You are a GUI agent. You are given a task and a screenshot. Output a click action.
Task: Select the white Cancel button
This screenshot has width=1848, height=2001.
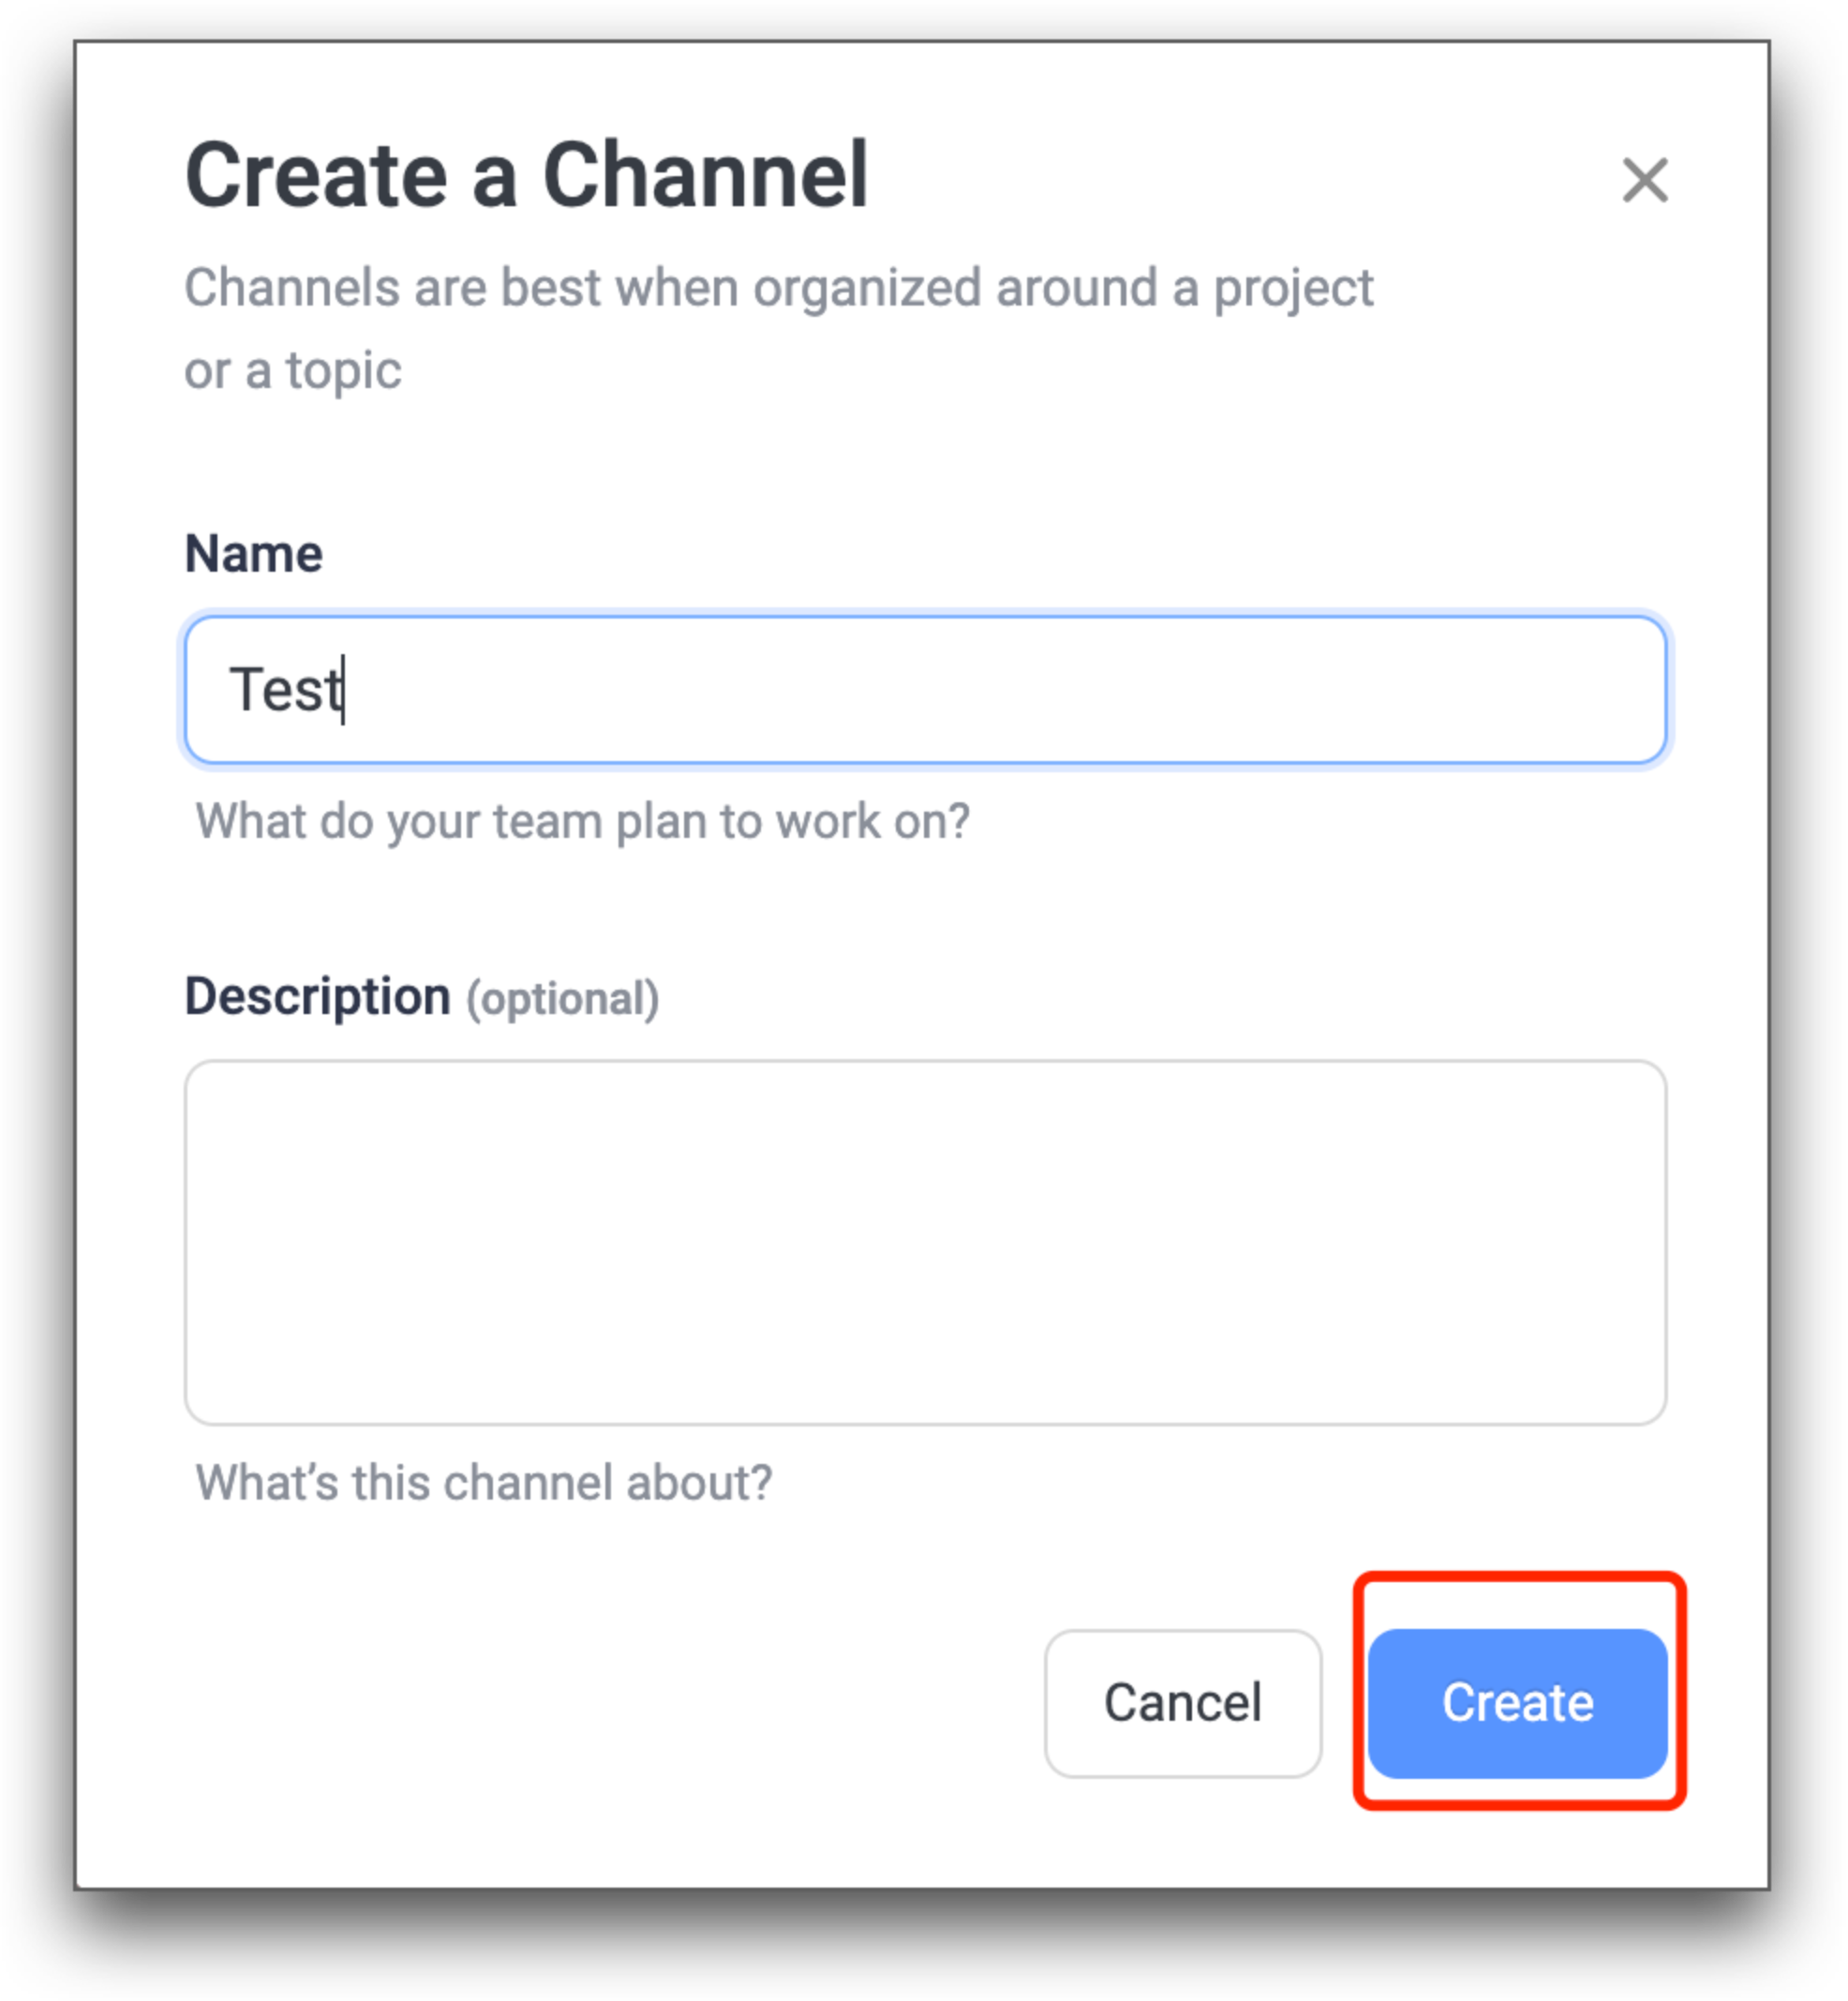(x=1182, y=1702)
